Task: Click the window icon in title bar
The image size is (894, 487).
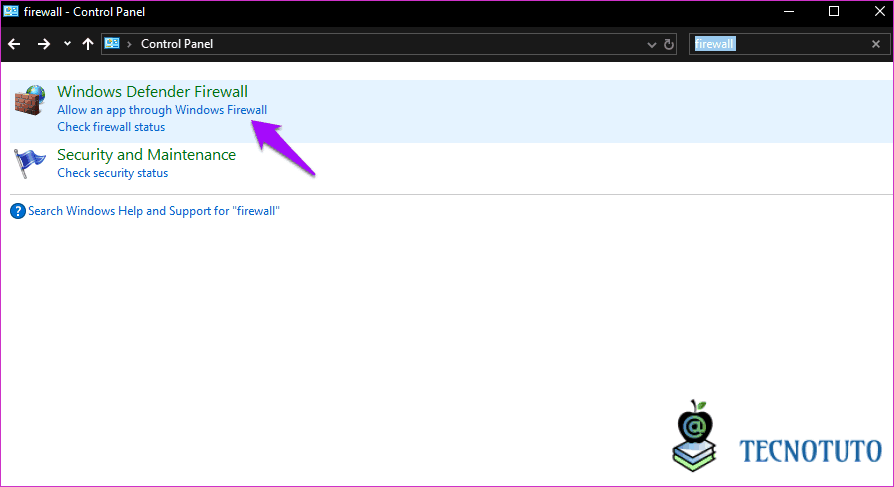Action: point(11,11)
